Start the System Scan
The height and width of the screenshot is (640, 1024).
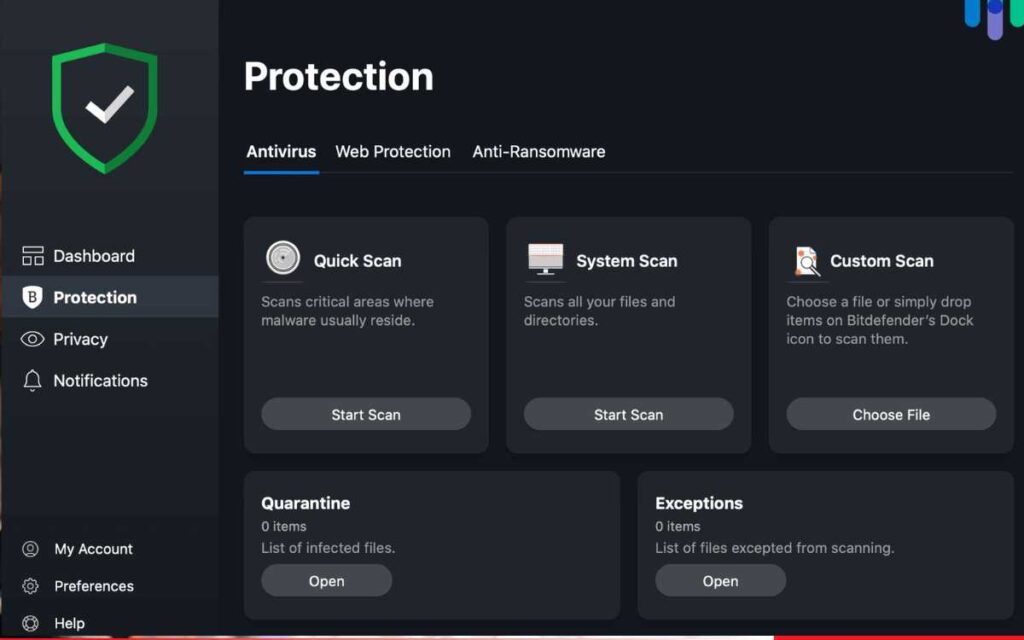click(628, 414)
